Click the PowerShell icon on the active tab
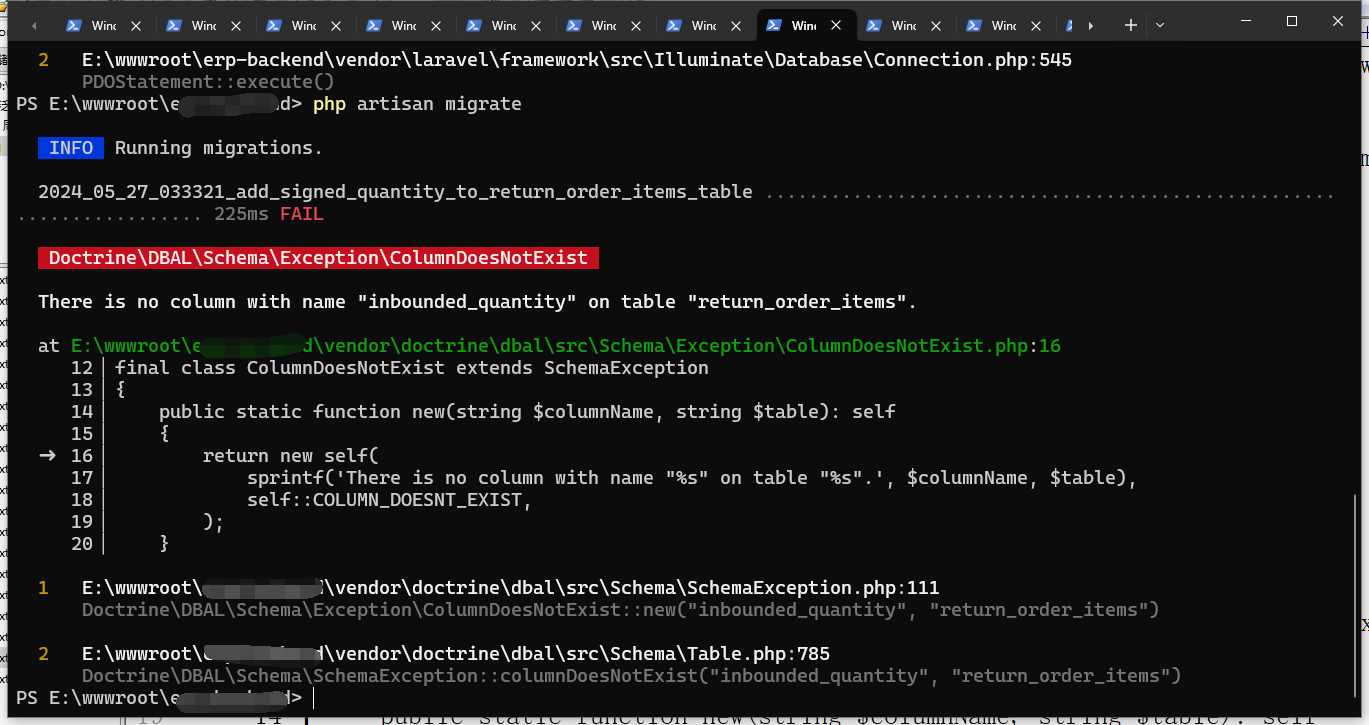Image resolution: width=1369 pixels, height=725 pixels. point(774,26)
